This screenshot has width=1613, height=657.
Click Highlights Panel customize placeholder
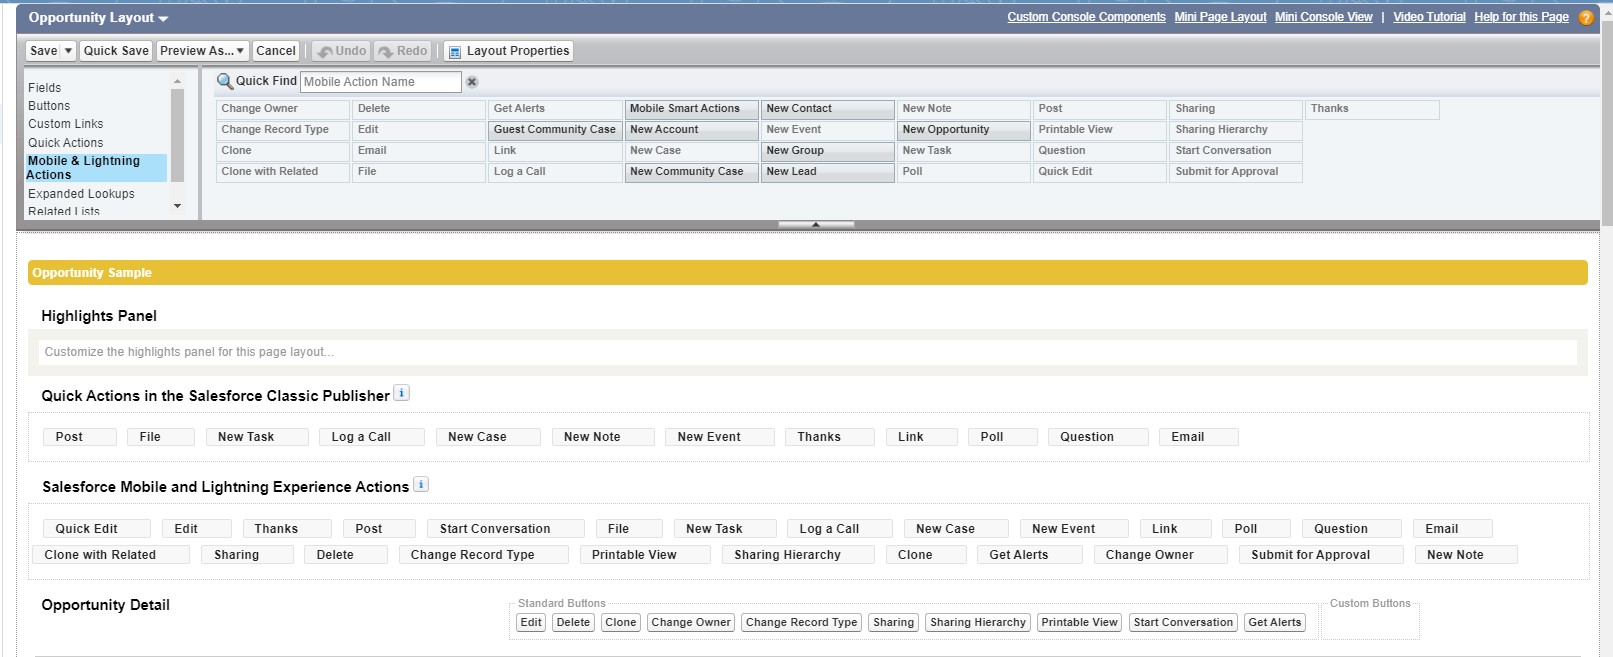808,352
